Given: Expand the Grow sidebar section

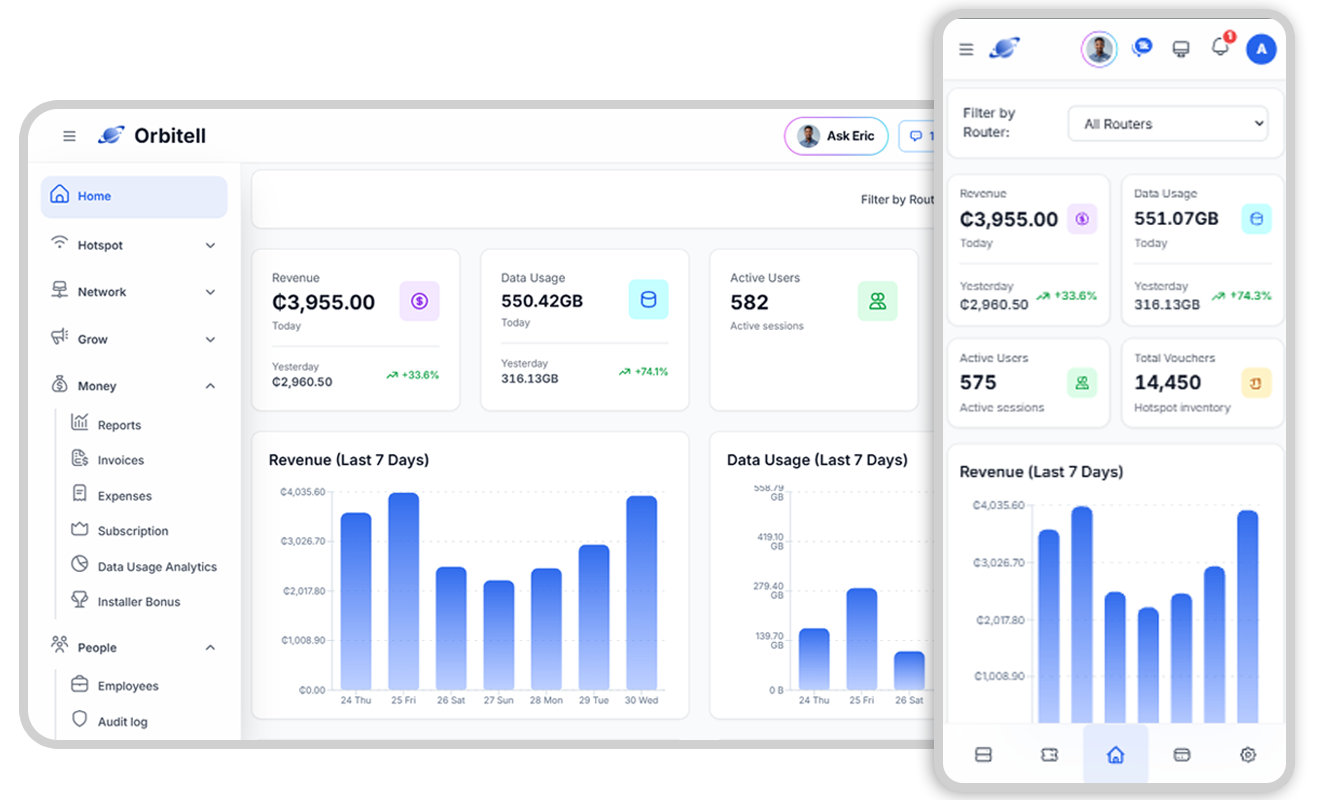Looking at the screenshot, I should [x=134, y=339].
